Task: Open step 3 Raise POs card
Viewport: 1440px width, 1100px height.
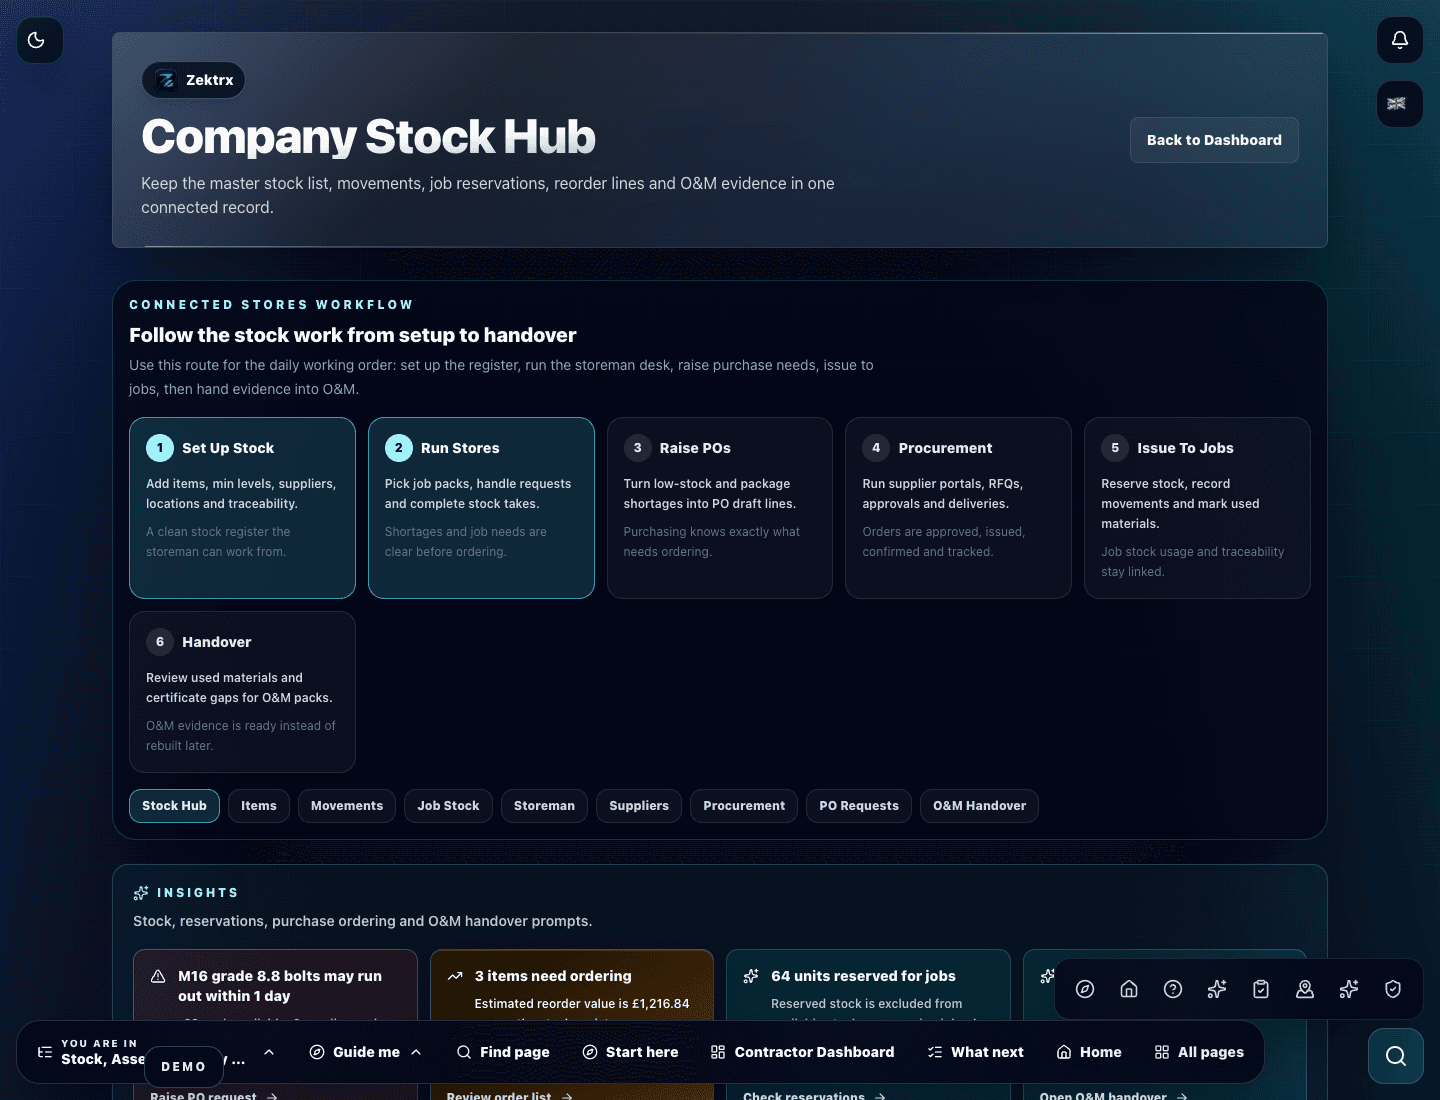Action: click(720, 508)
